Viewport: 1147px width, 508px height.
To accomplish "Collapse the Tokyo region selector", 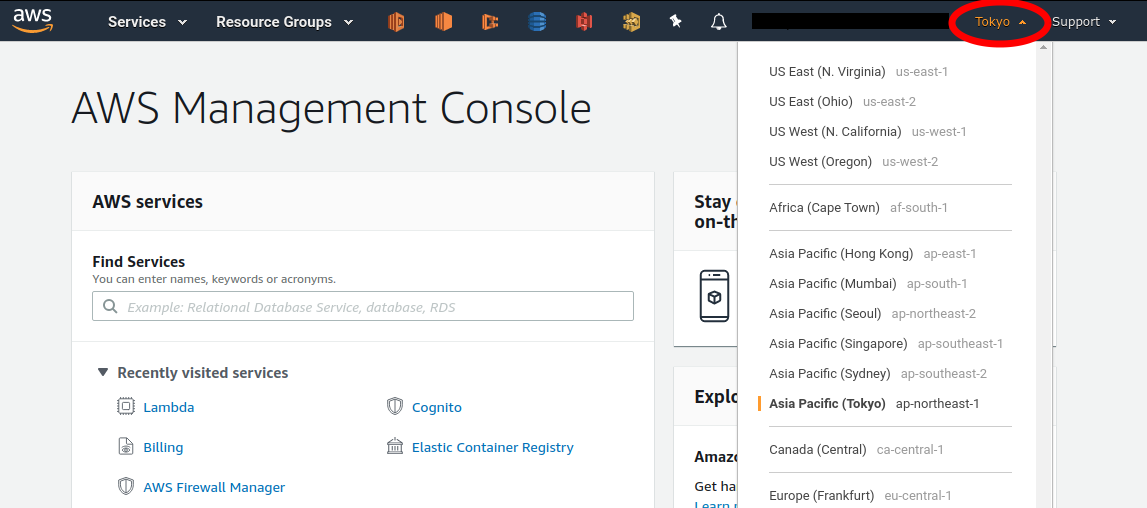I will click(x=1001, y=22).
